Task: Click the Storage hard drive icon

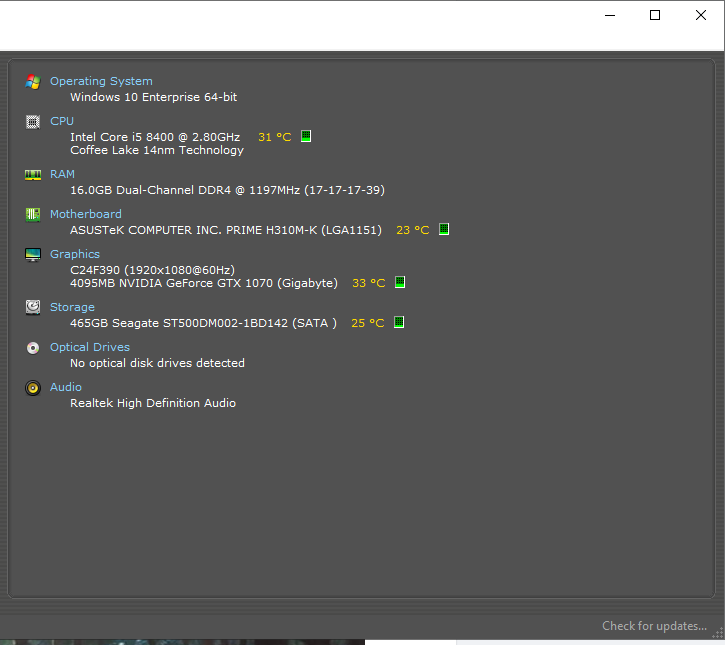Action: 33,307
